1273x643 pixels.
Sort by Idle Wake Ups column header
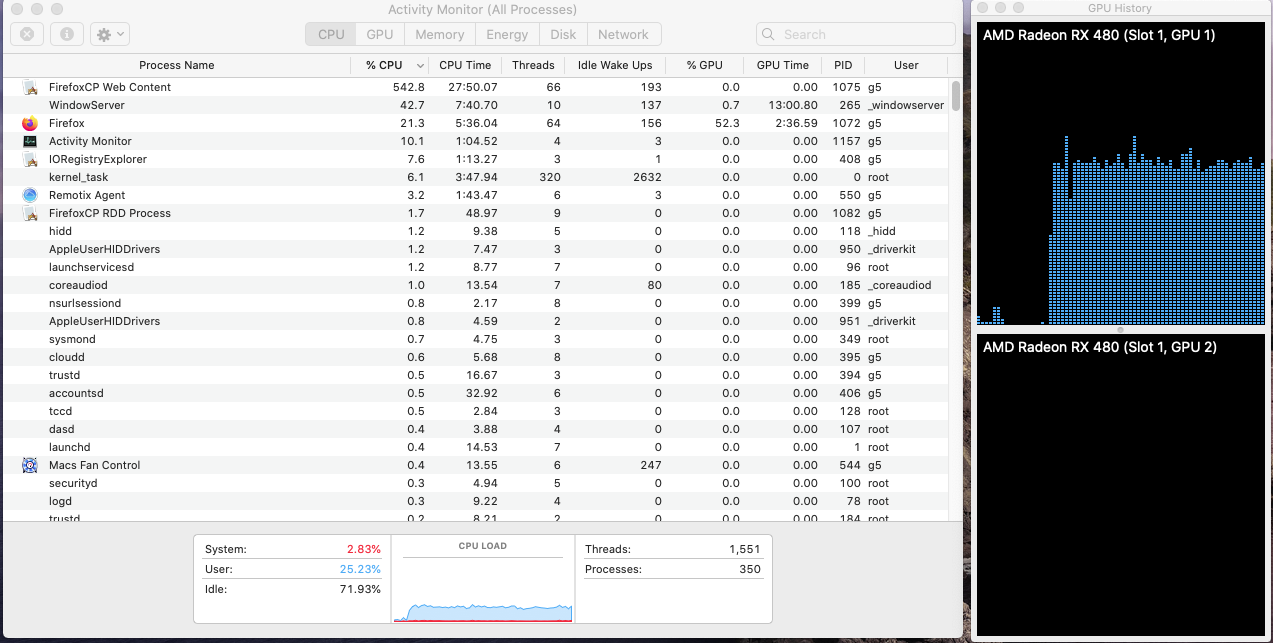click(615, 65)
